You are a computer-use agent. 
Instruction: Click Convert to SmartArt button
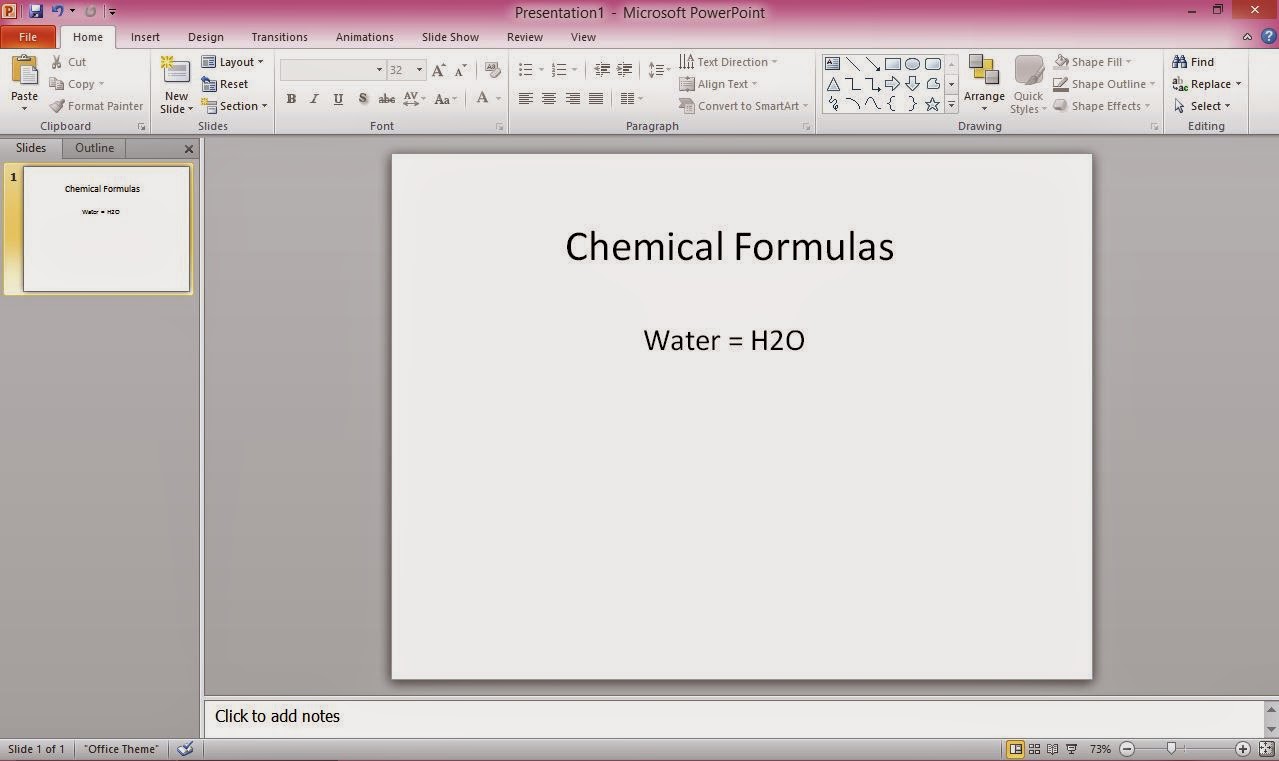pyautogui.click(x=743, y=106)
